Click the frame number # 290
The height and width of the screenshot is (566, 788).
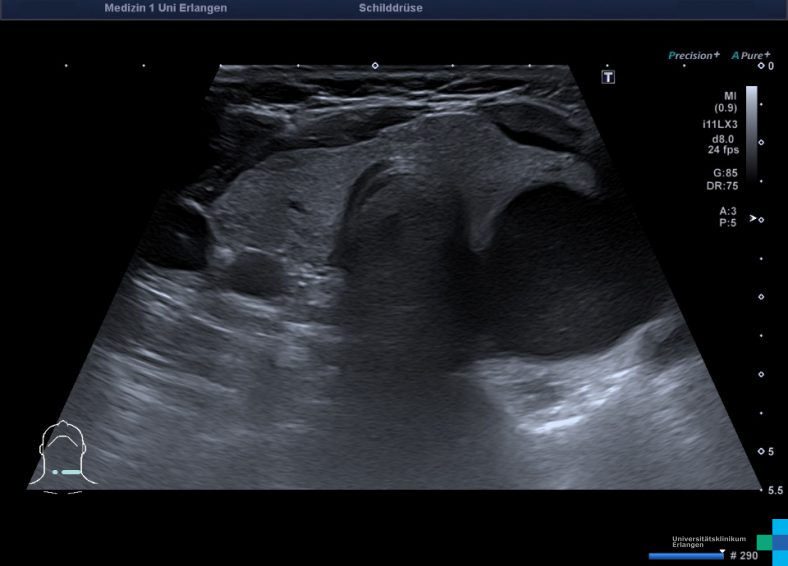(x=744, y=555)
